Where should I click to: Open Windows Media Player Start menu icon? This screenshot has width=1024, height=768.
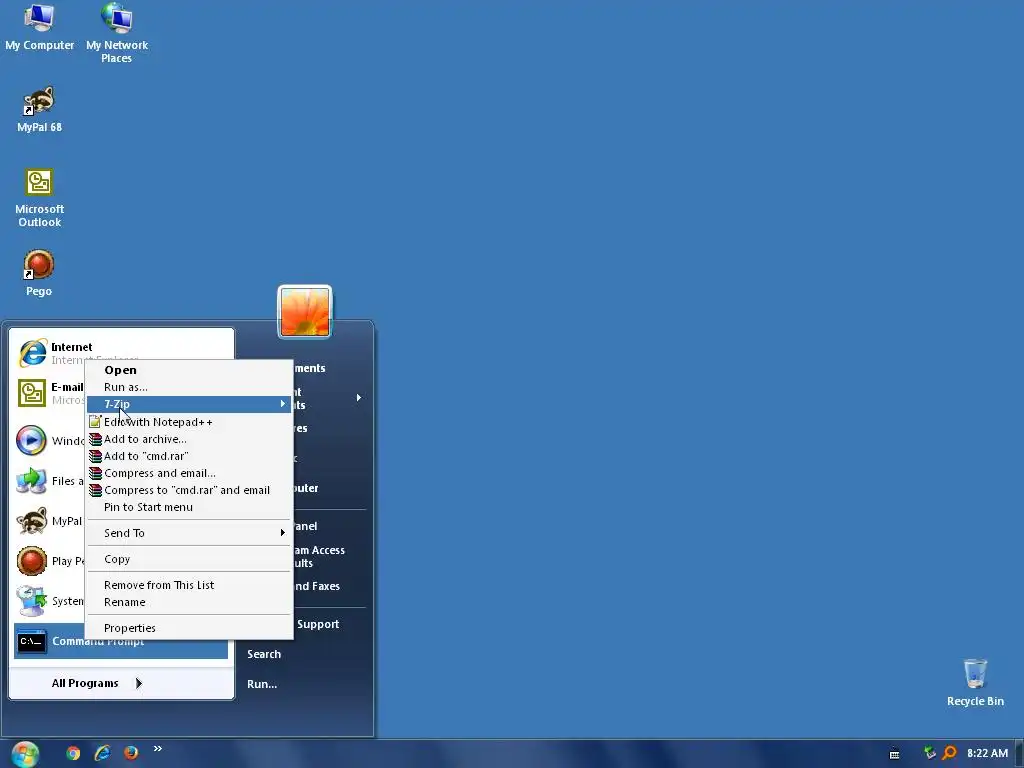31,440
